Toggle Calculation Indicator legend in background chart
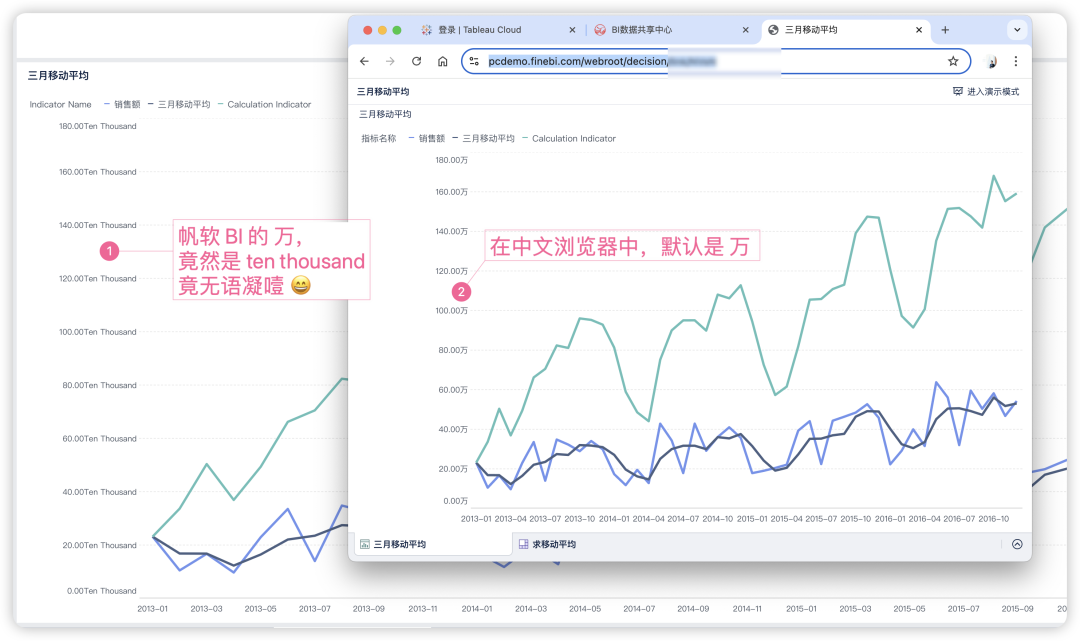The height and width of the screenshot is (641, 1080). [264, 105]
